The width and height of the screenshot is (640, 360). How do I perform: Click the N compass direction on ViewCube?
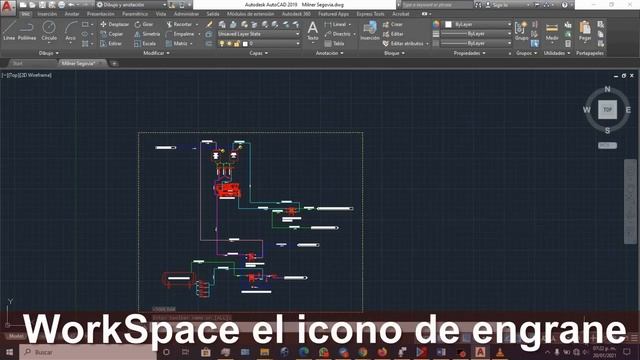tap(607, 89)
